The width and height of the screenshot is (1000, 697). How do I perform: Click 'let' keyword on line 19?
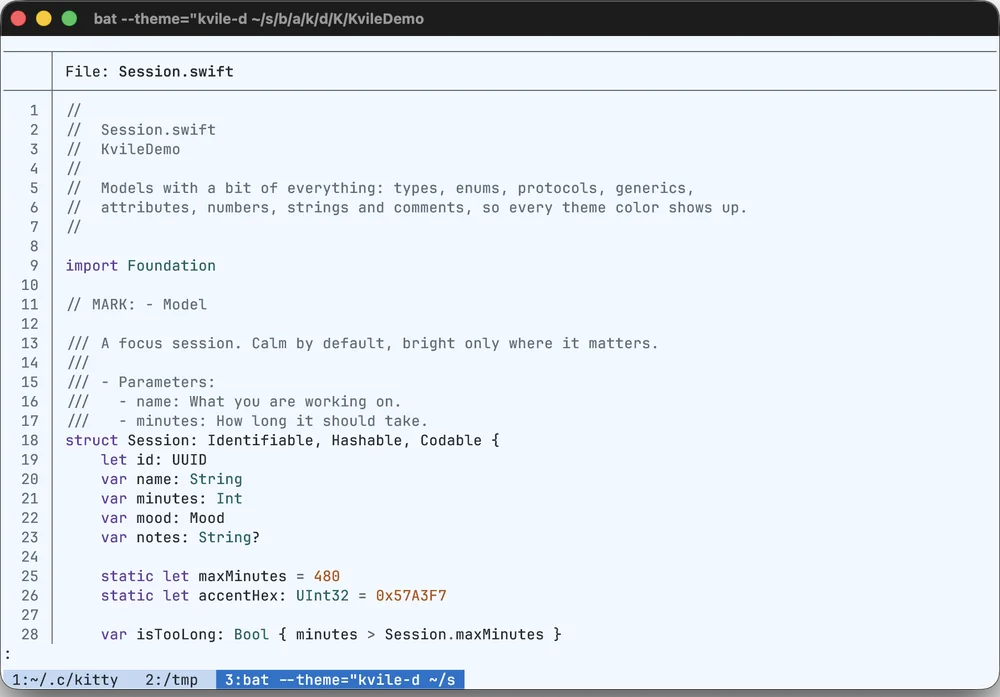coord(114,460)
